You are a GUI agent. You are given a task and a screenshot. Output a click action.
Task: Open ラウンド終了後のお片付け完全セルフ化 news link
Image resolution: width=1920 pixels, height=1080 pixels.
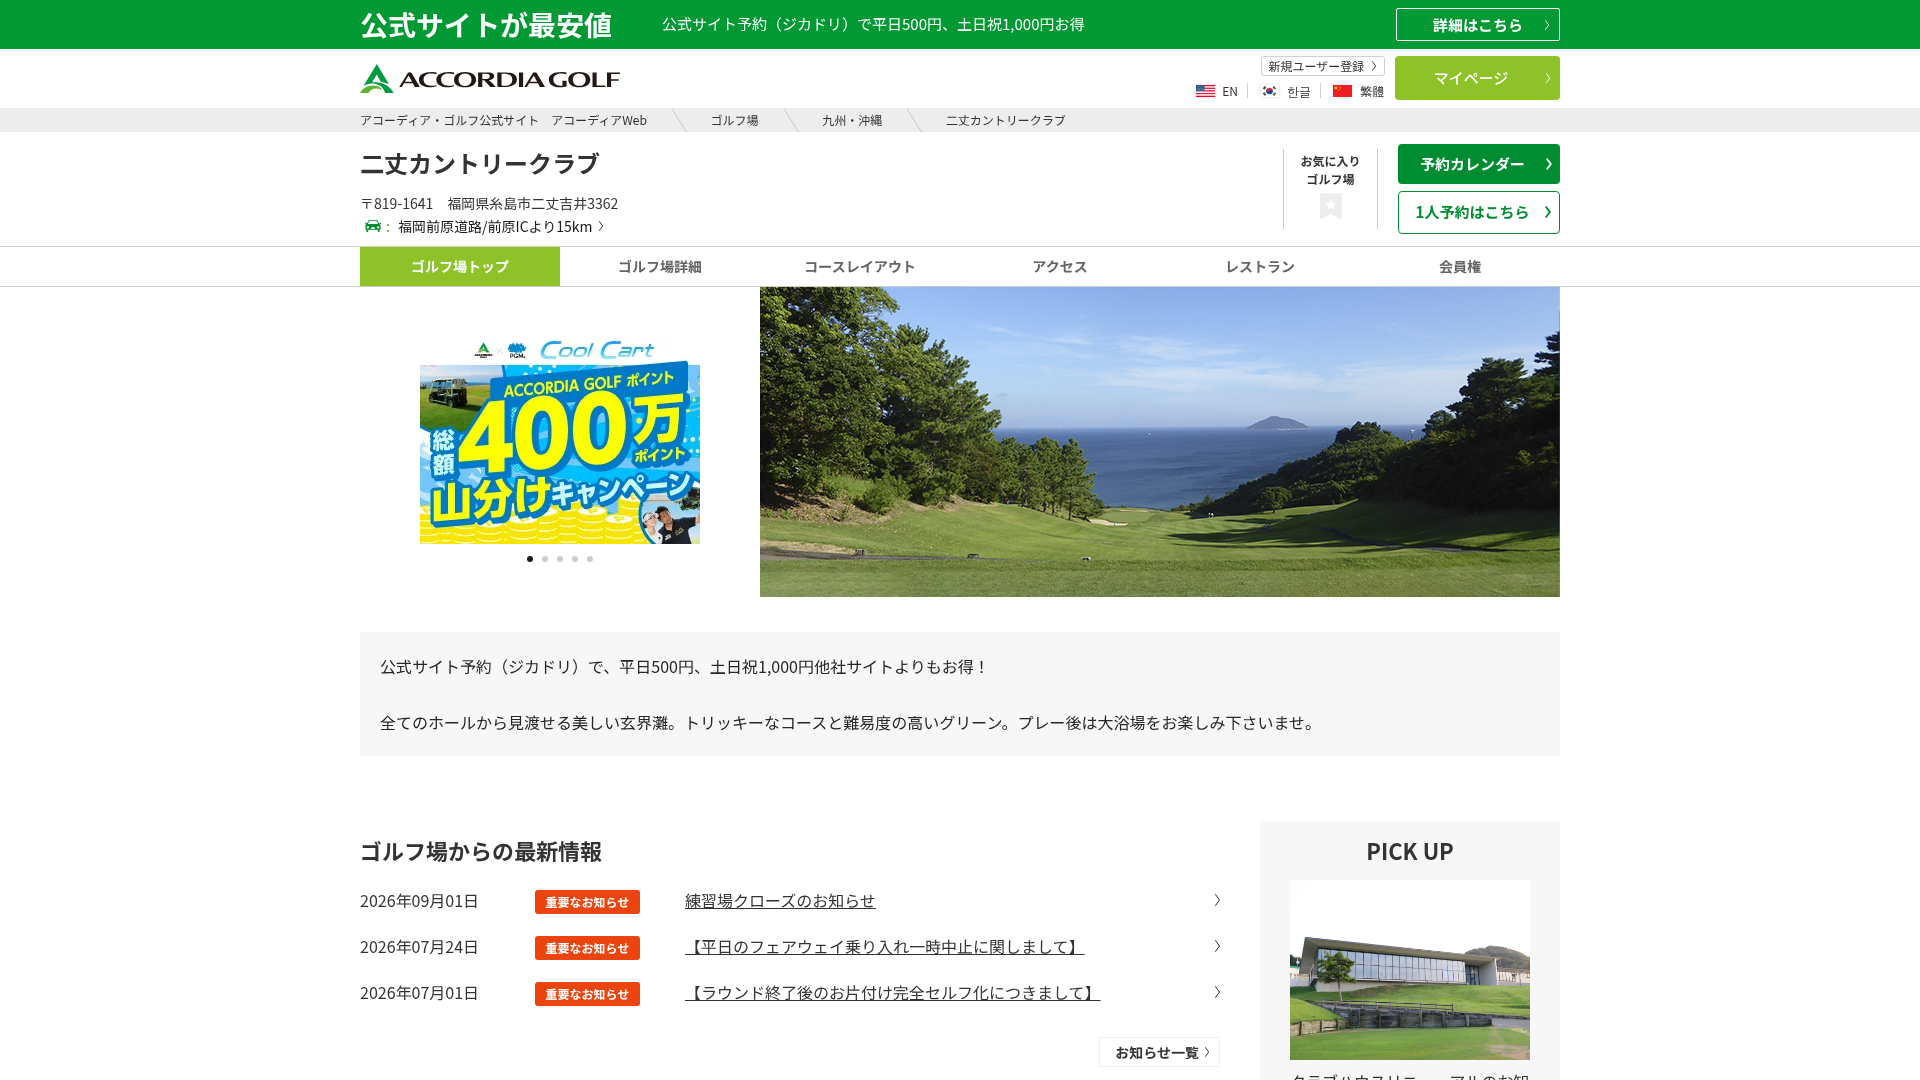(x=892, y=993)
